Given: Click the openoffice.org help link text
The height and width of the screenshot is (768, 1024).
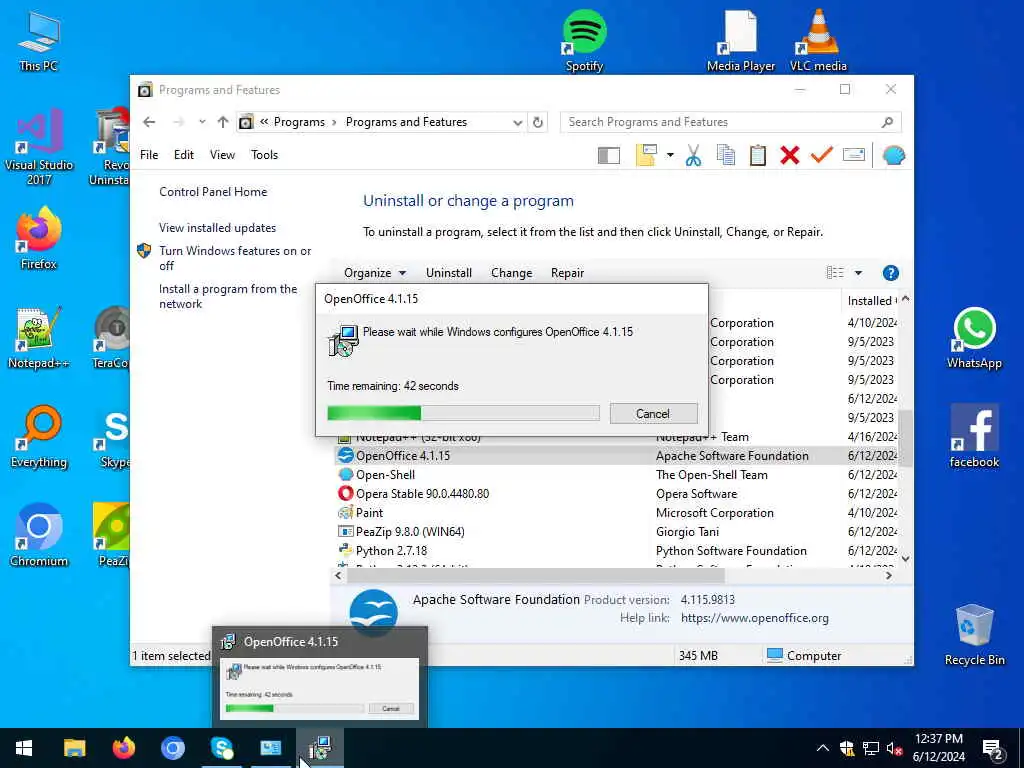Looking at the screenshot, I should point(754,618).
